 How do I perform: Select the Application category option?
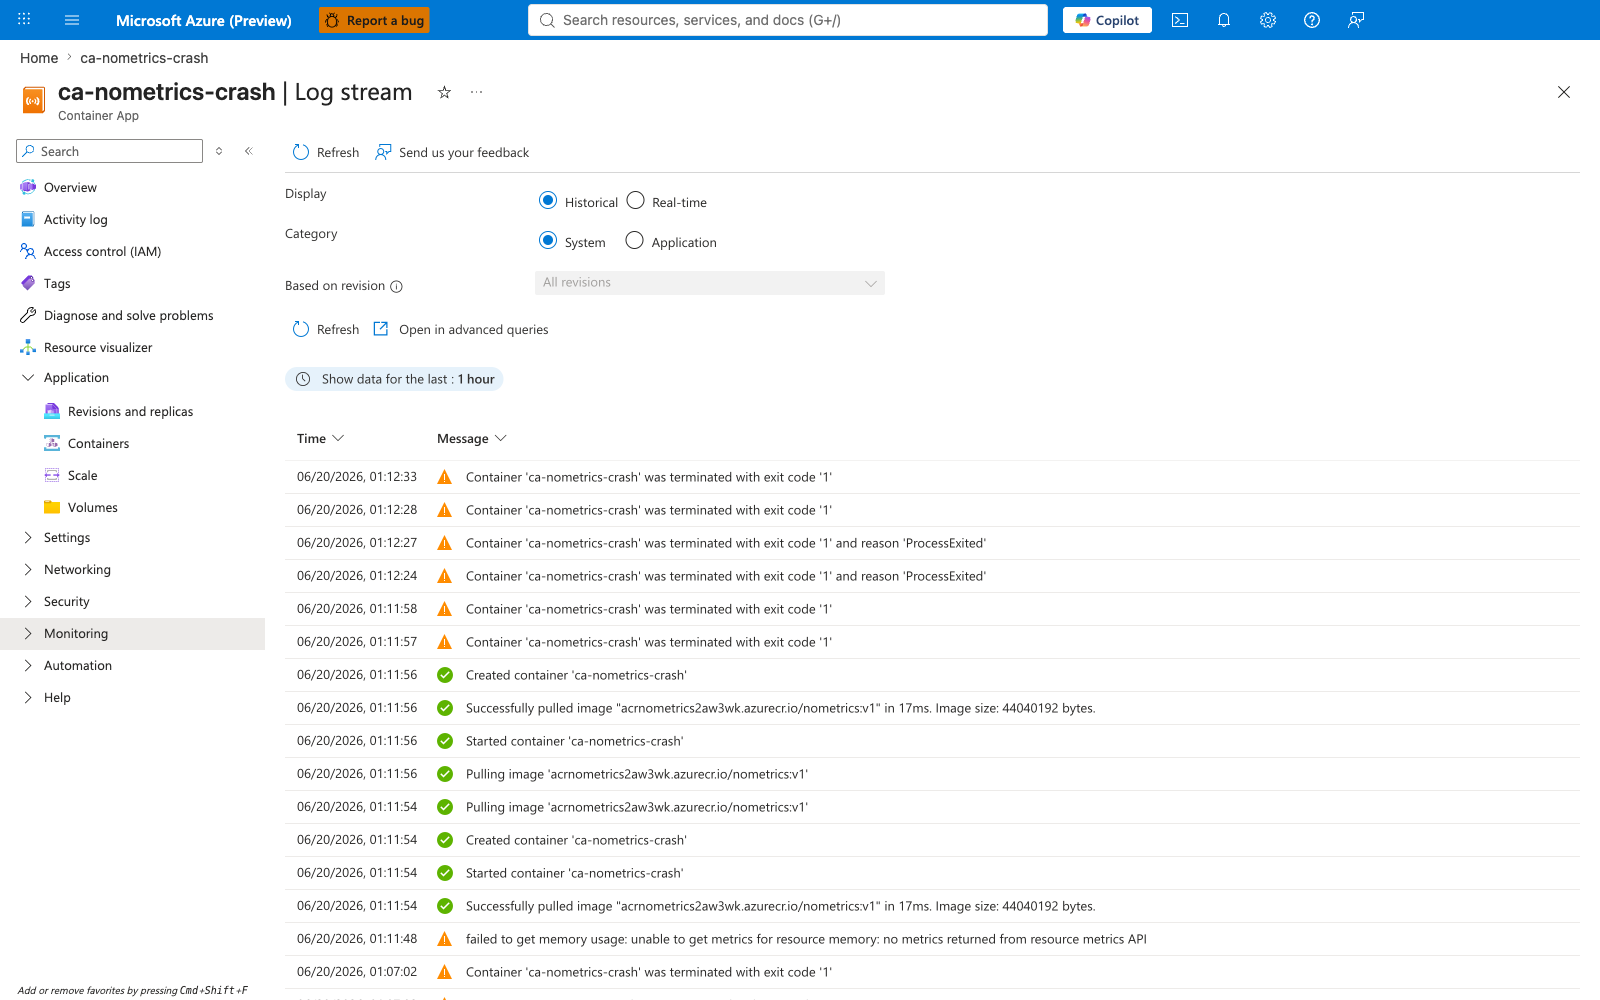[x=634, y=240]
